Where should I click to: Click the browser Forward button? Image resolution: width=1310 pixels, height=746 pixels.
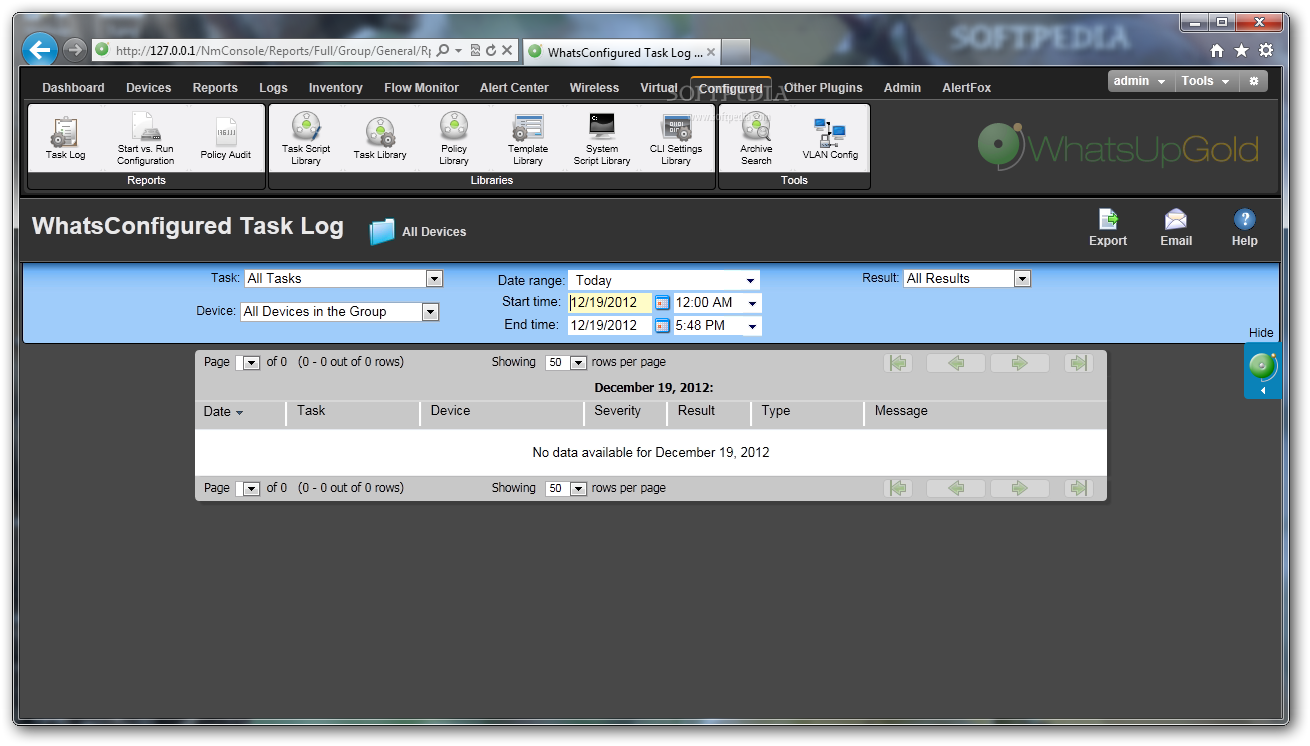point(75,50)
